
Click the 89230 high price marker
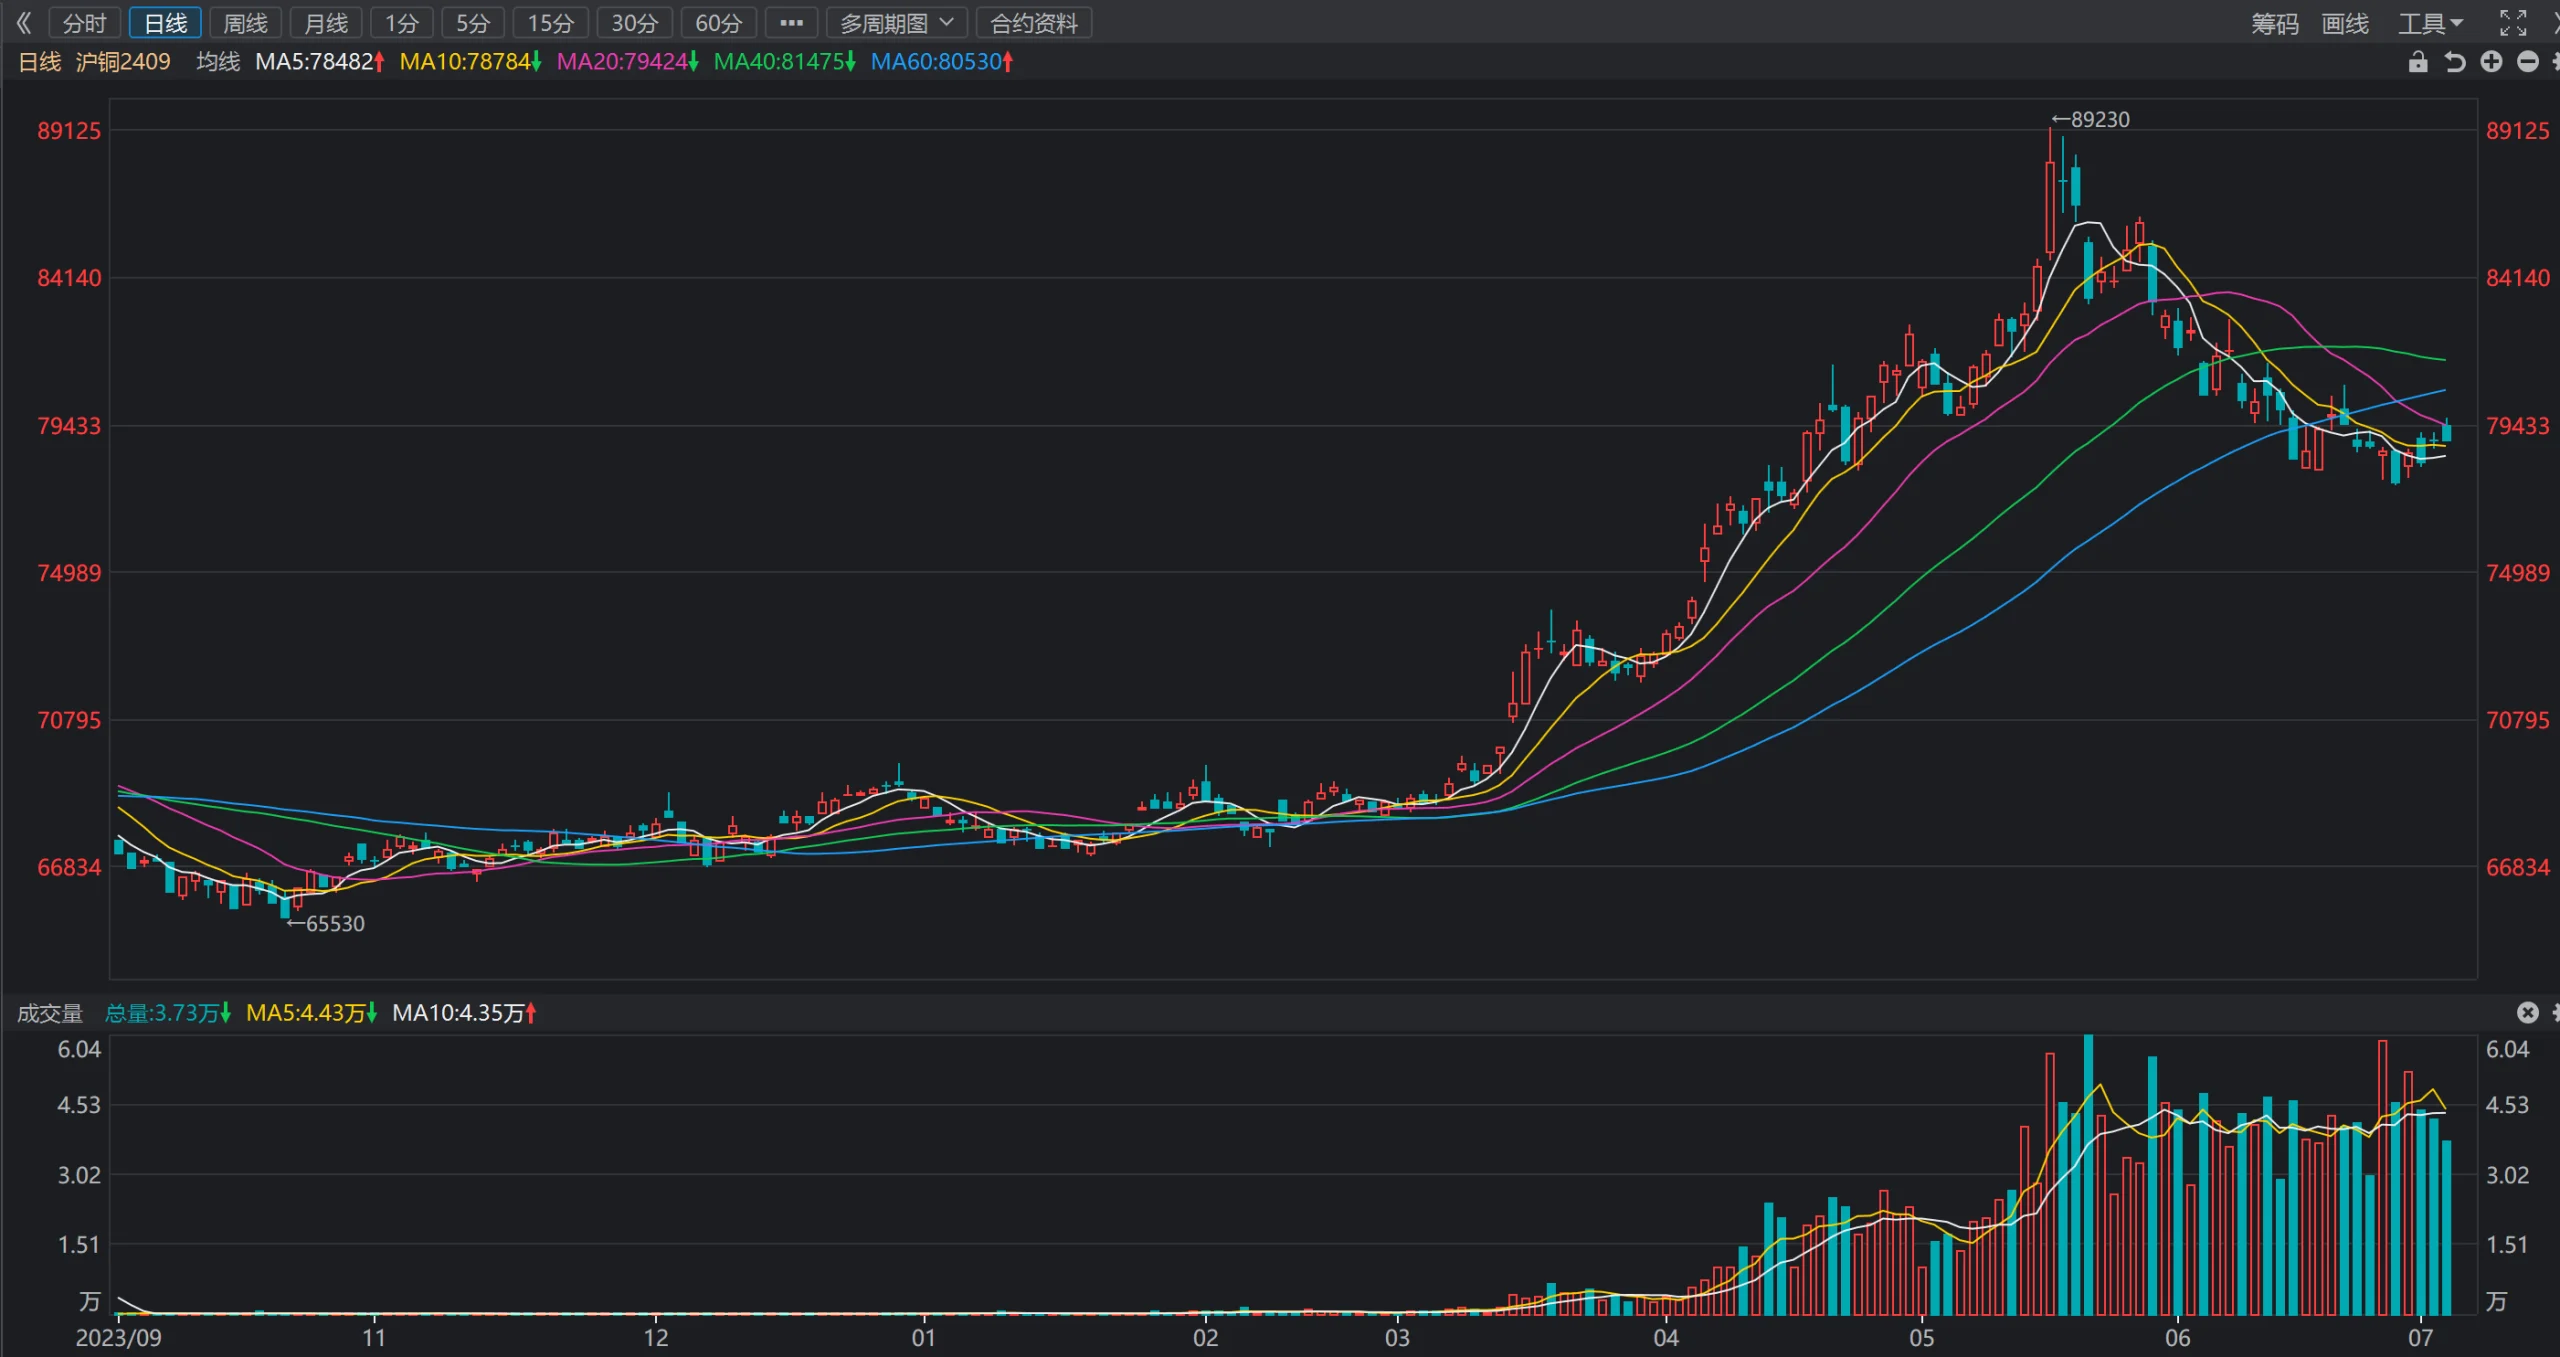pos(2091,120)
